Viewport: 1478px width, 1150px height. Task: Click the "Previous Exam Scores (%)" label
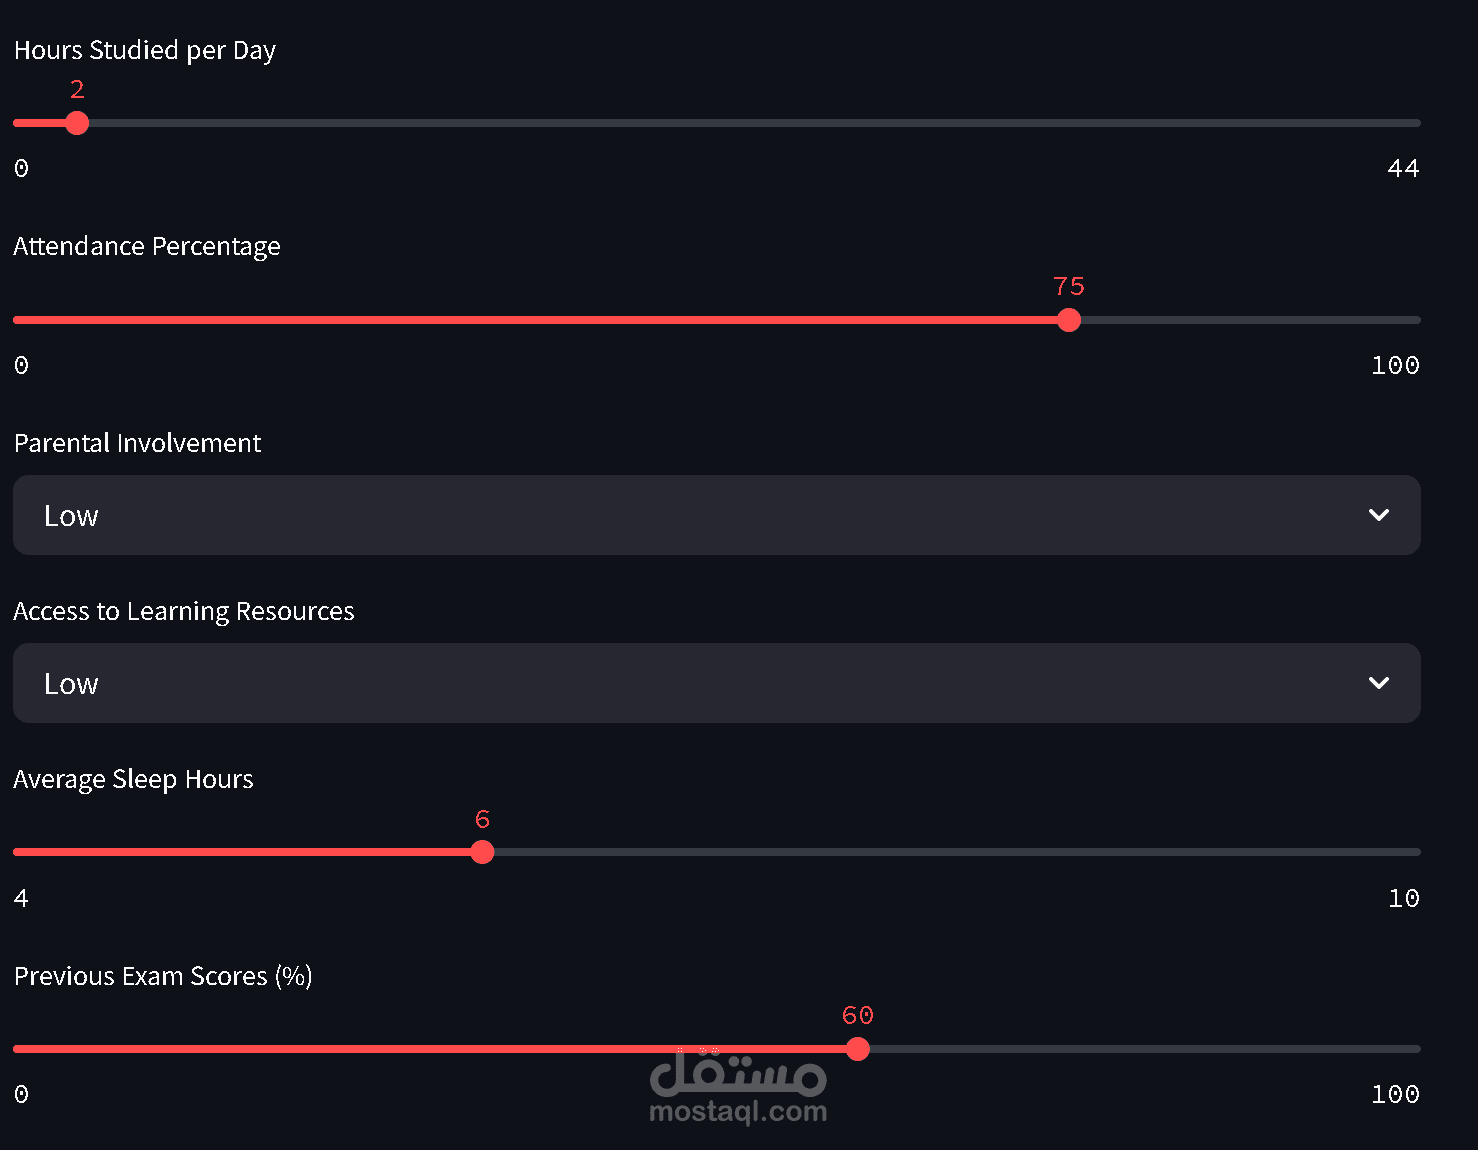pos(163,976)
